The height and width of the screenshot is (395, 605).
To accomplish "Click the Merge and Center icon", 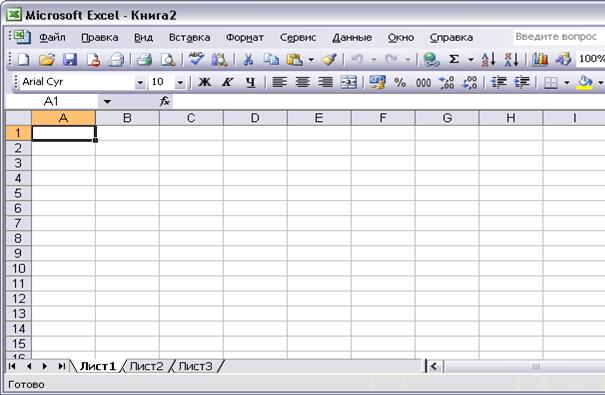I will (349, 82).
